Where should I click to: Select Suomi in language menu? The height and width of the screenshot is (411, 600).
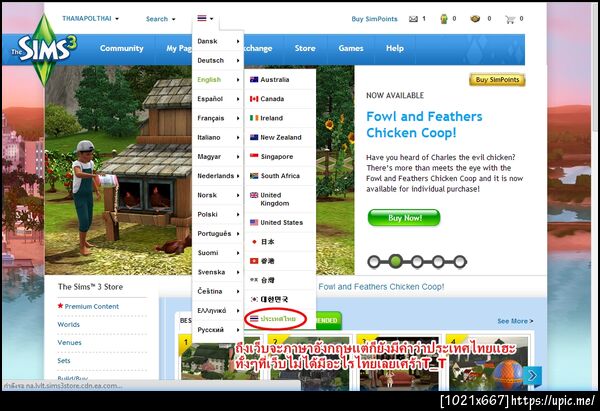pyautogui.click(x=218, y=253)
